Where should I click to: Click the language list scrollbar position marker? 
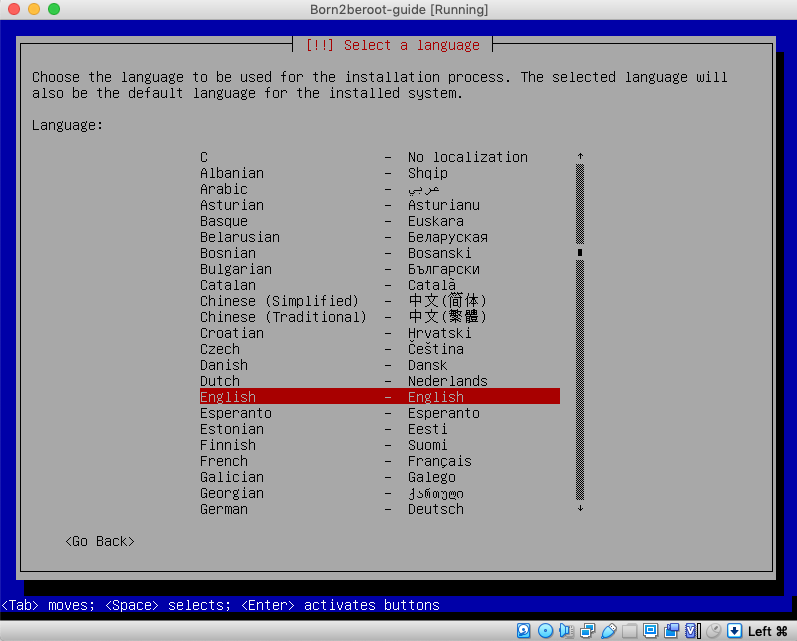[580, 252]
